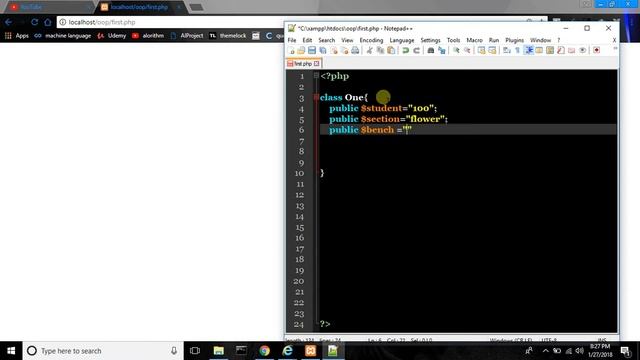Open the alorithm bookmark
Viewport: 640px width, 360px height.
coord(148,36)
